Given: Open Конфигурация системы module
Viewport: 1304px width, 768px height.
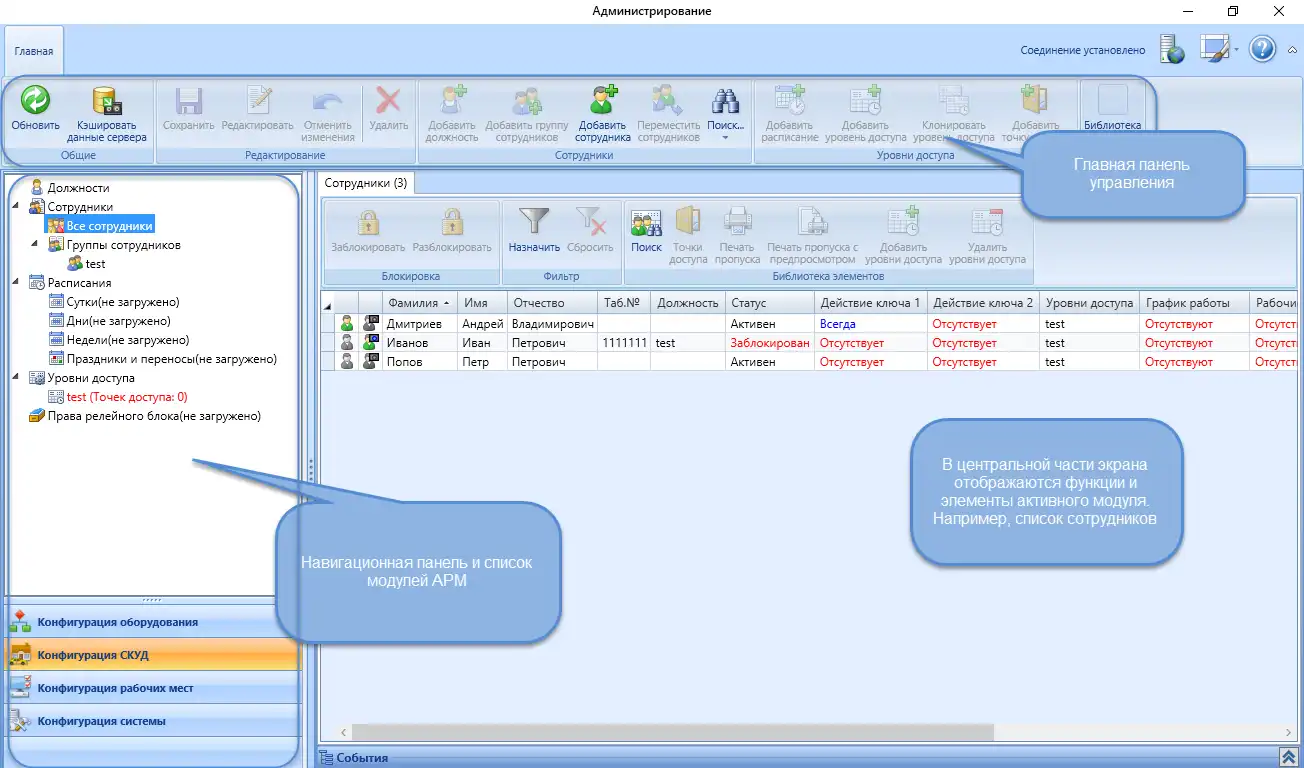Looking at the screenshot, I should click(152, 721).
